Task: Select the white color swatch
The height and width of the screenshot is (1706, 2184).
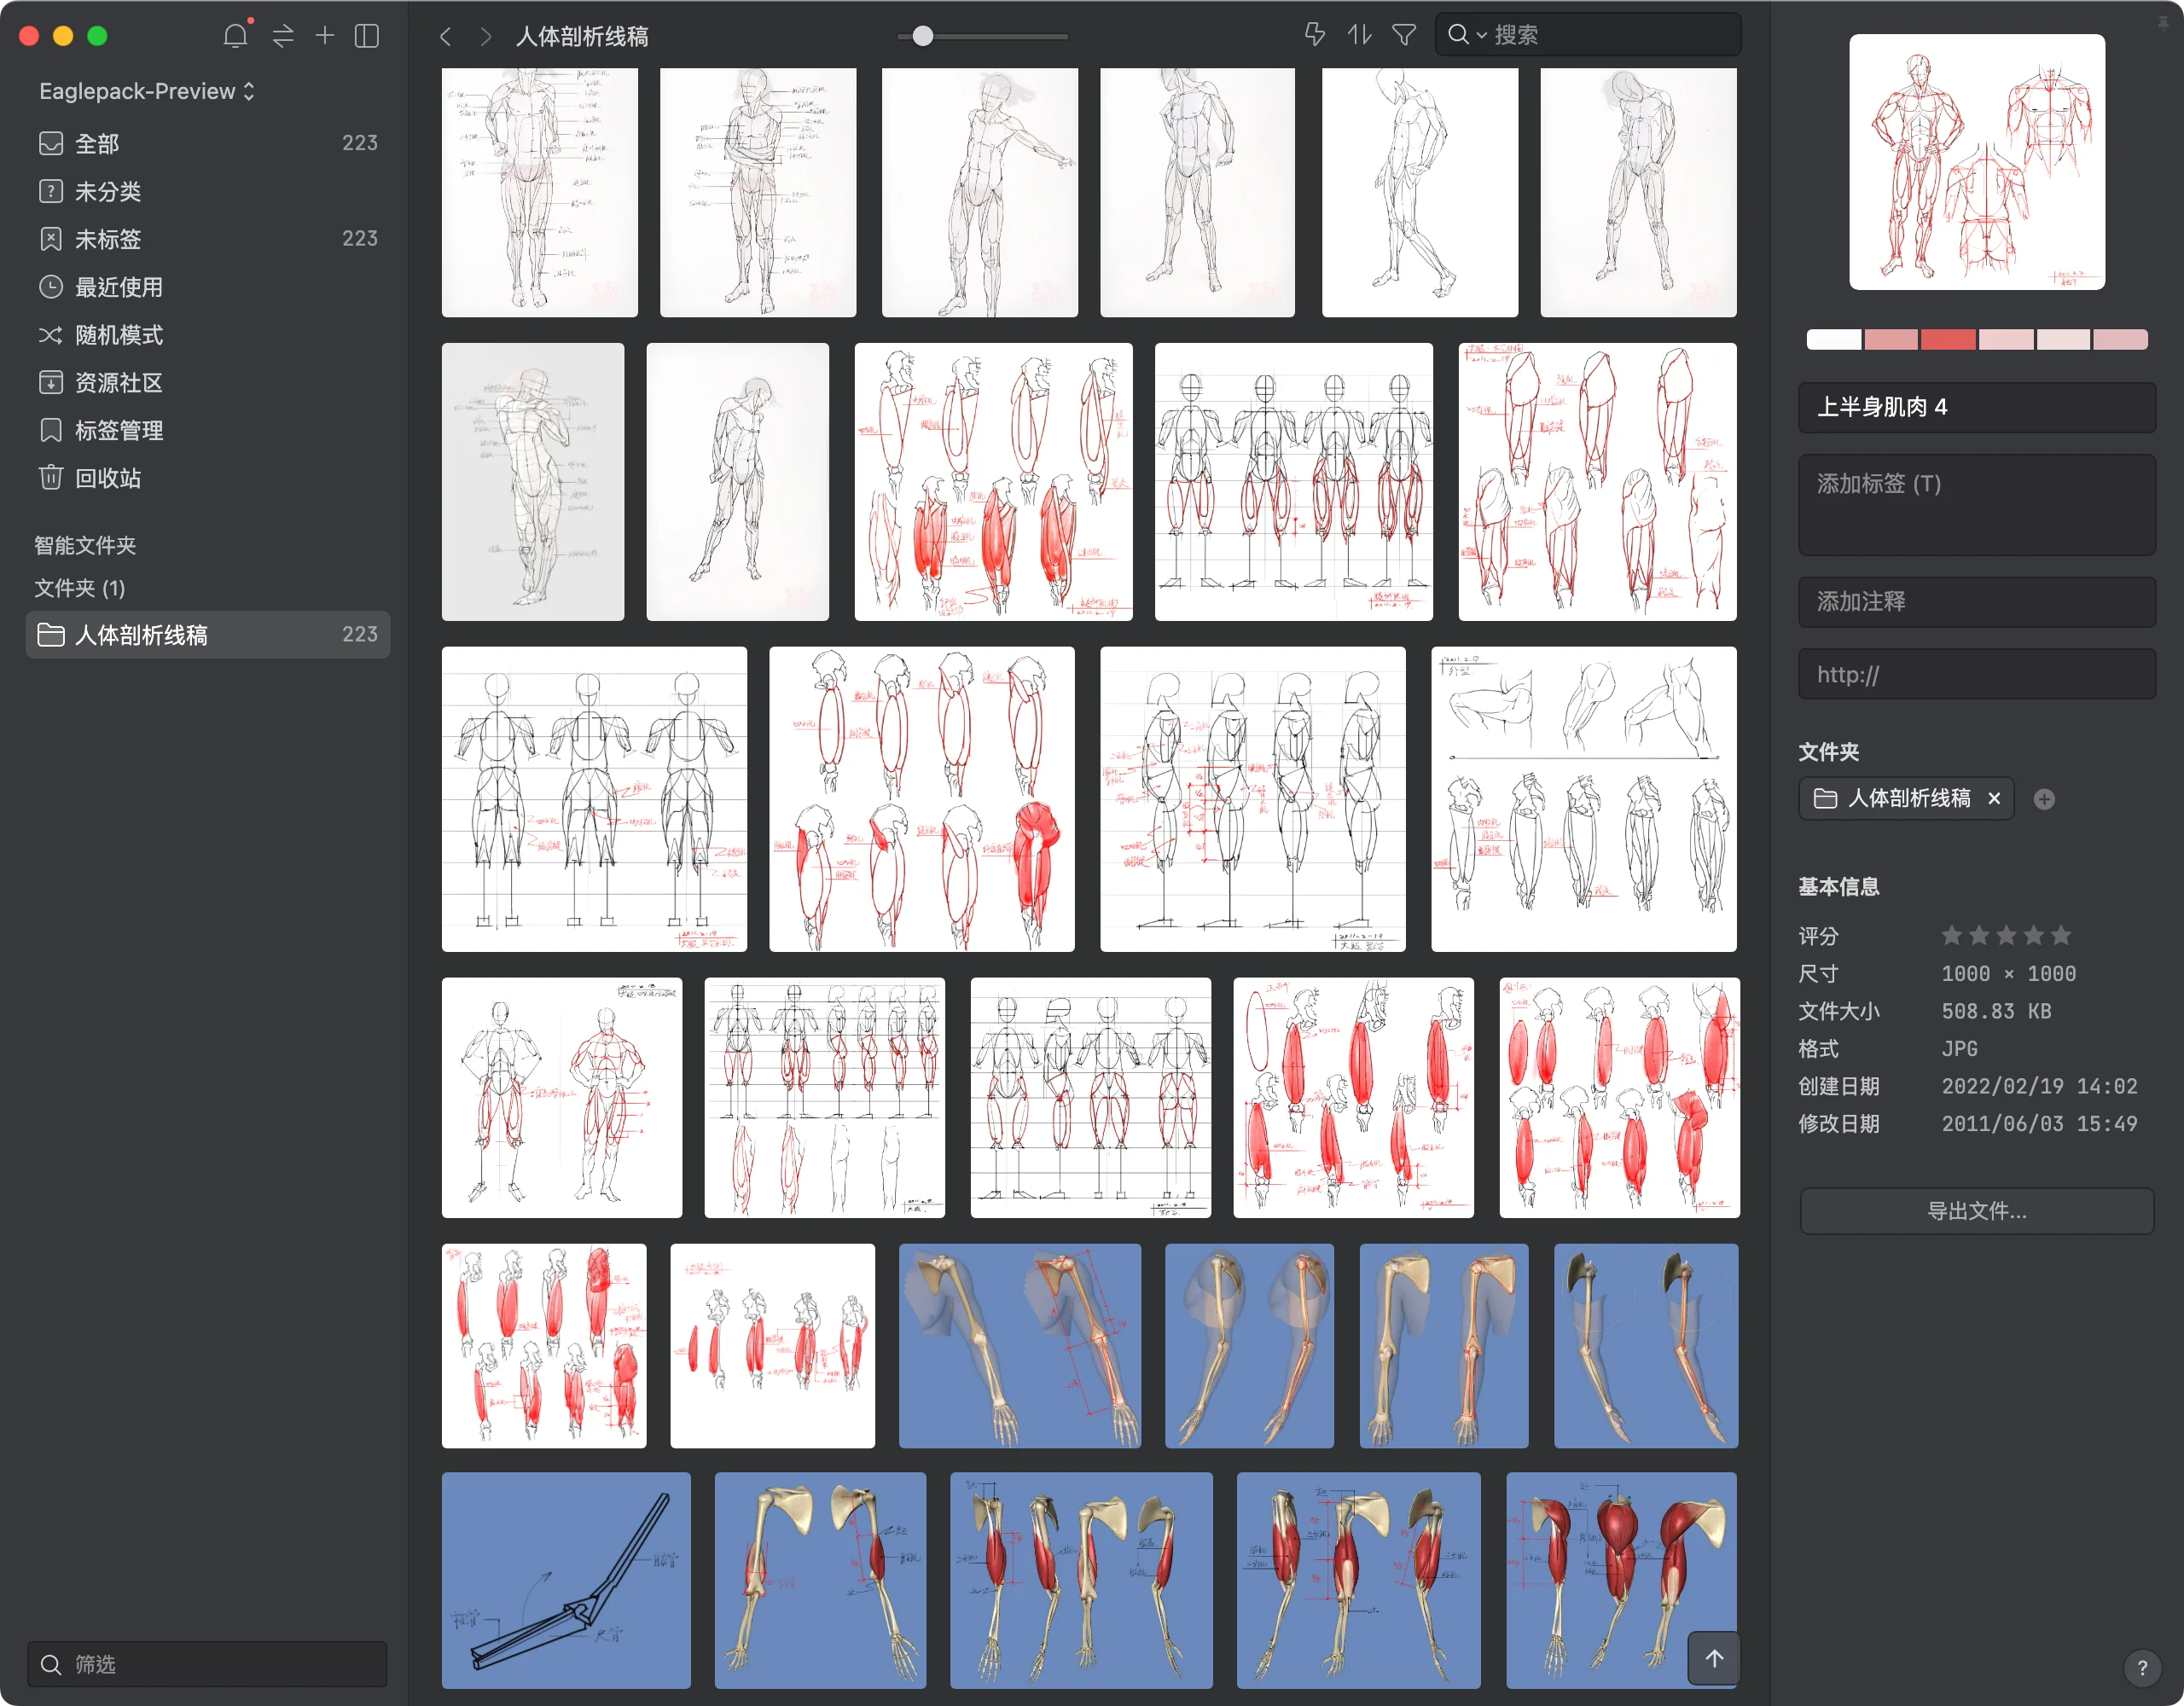Action: (1833, 339)
